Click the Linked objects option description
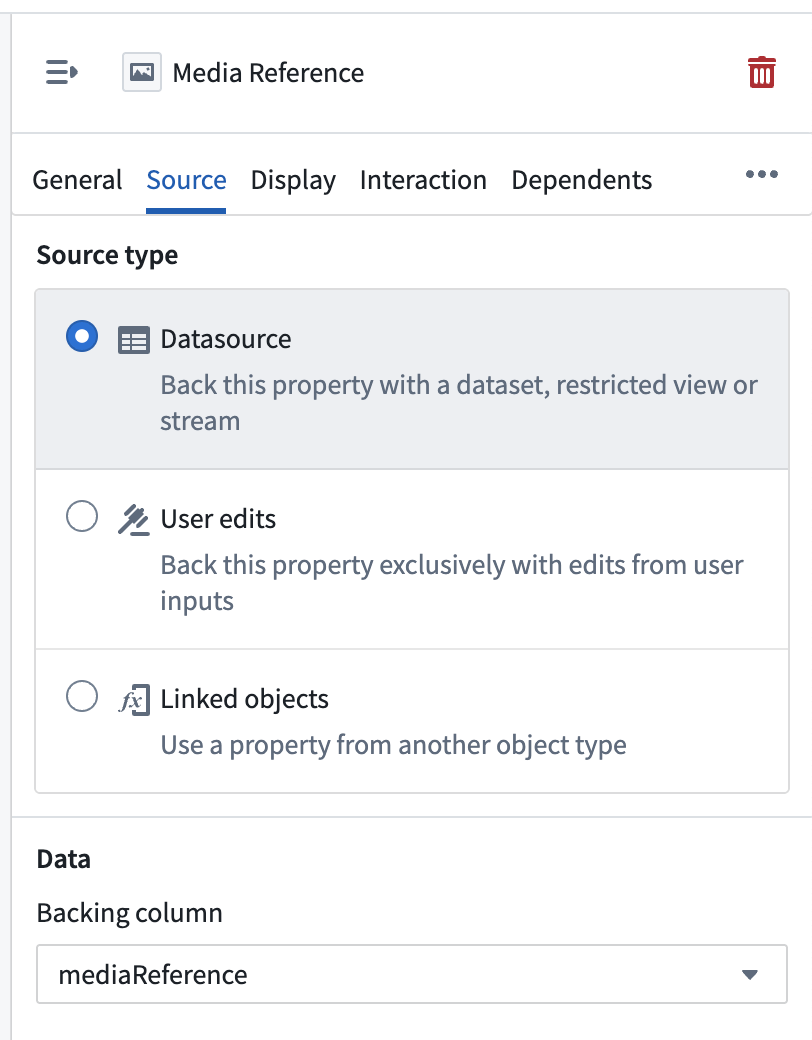This screenshot has width=812, height=1040. click(393, 745)
